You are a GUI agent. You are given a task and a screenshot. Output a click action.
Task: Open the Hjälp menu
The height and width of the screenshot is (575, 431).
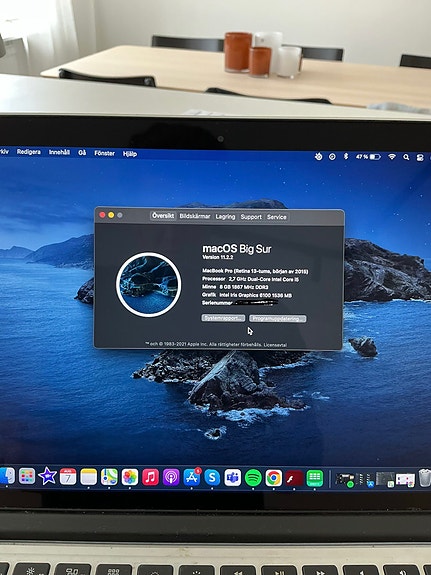coord(130,154)
